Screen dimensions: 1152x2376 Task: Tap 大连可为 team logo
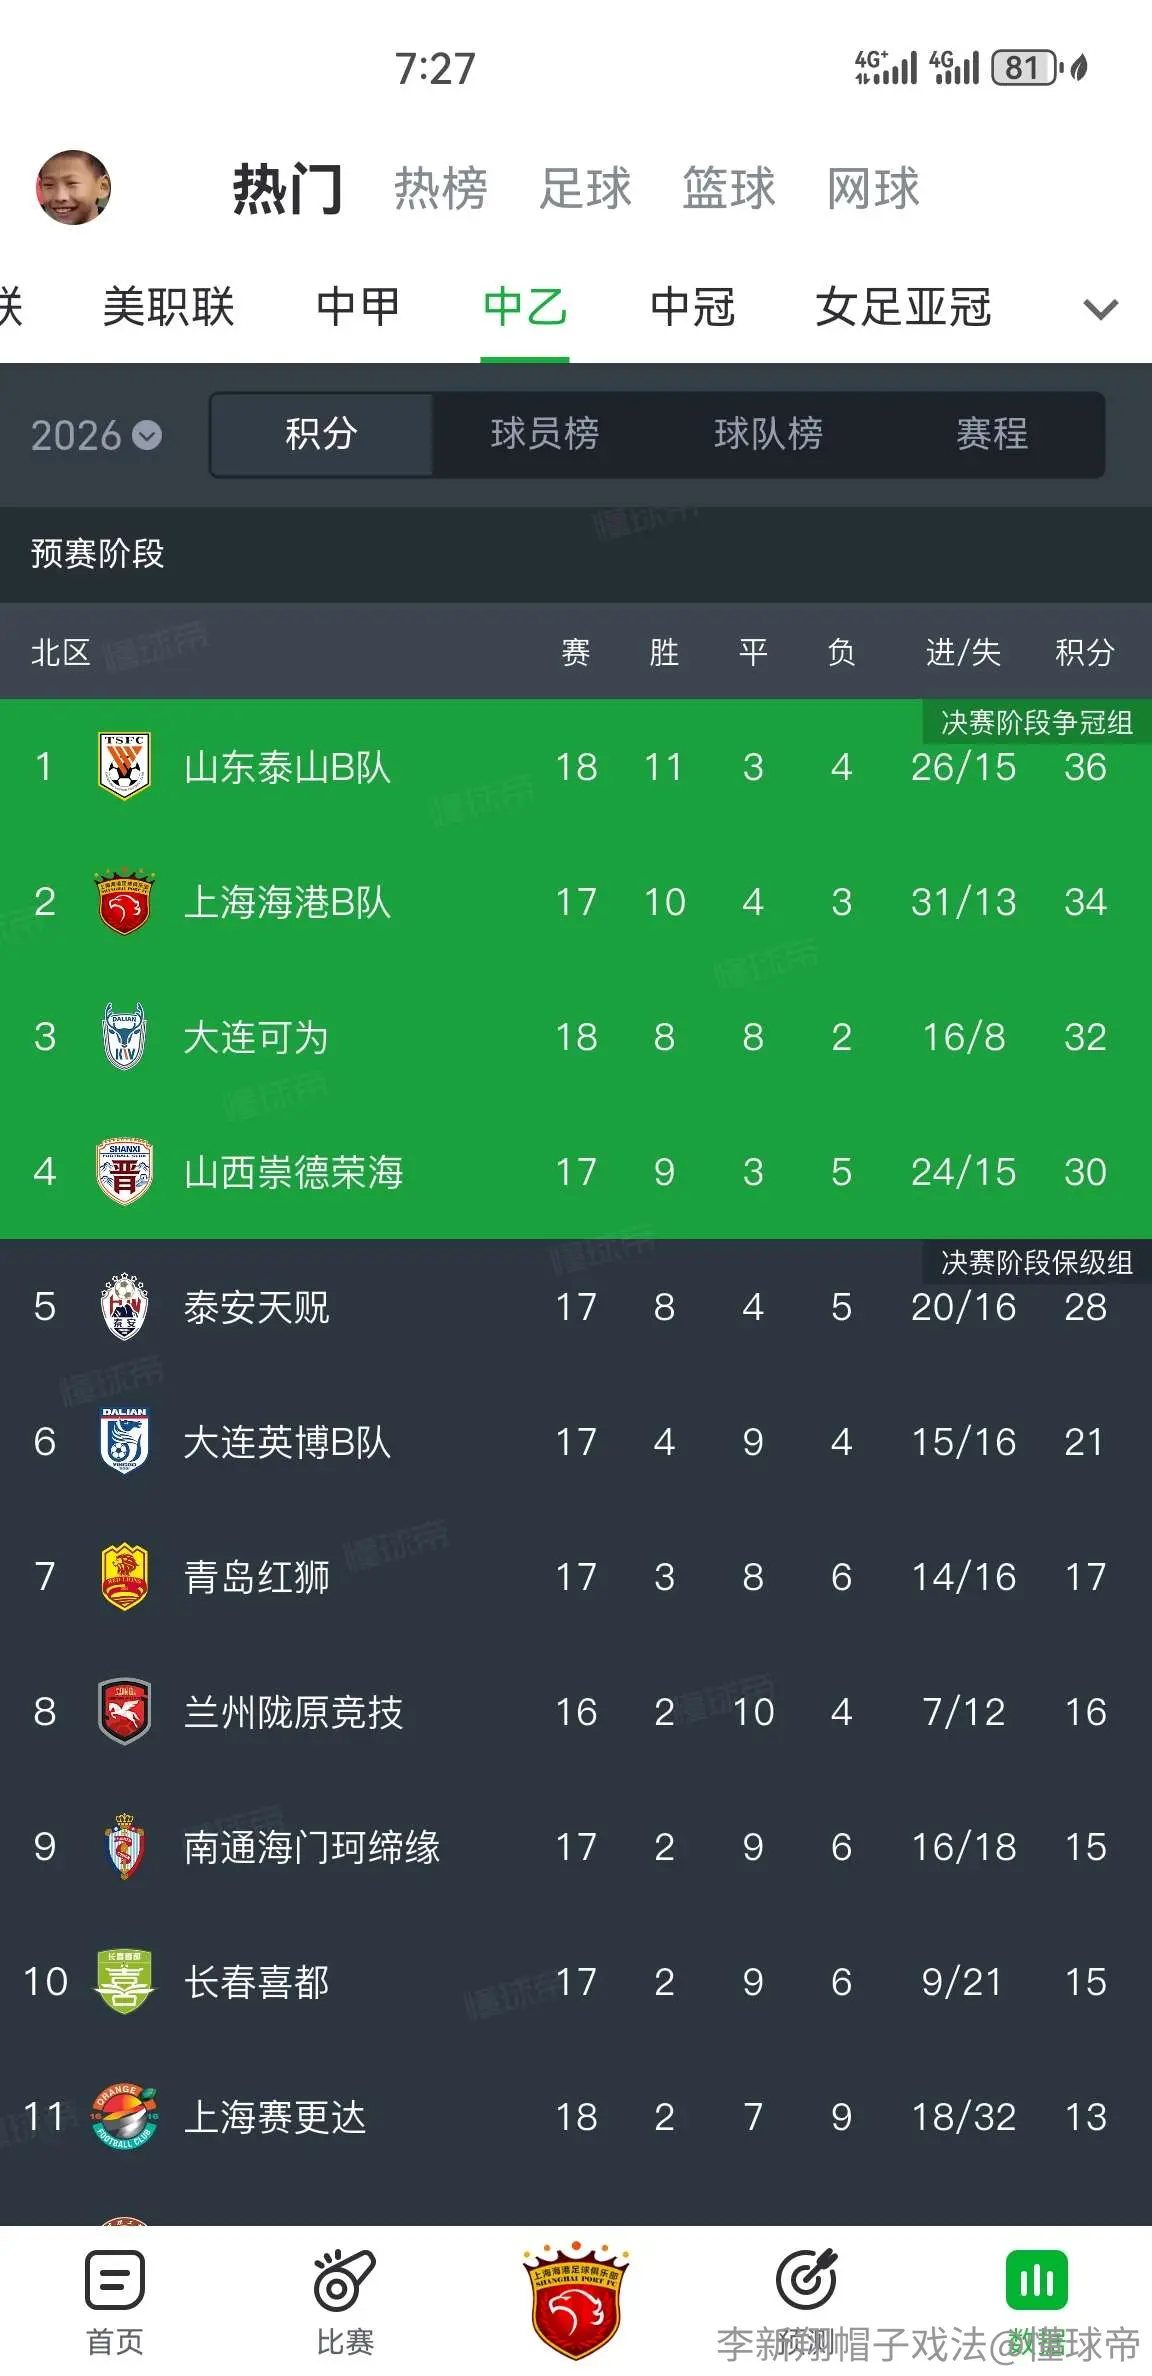coord(124,1036)
